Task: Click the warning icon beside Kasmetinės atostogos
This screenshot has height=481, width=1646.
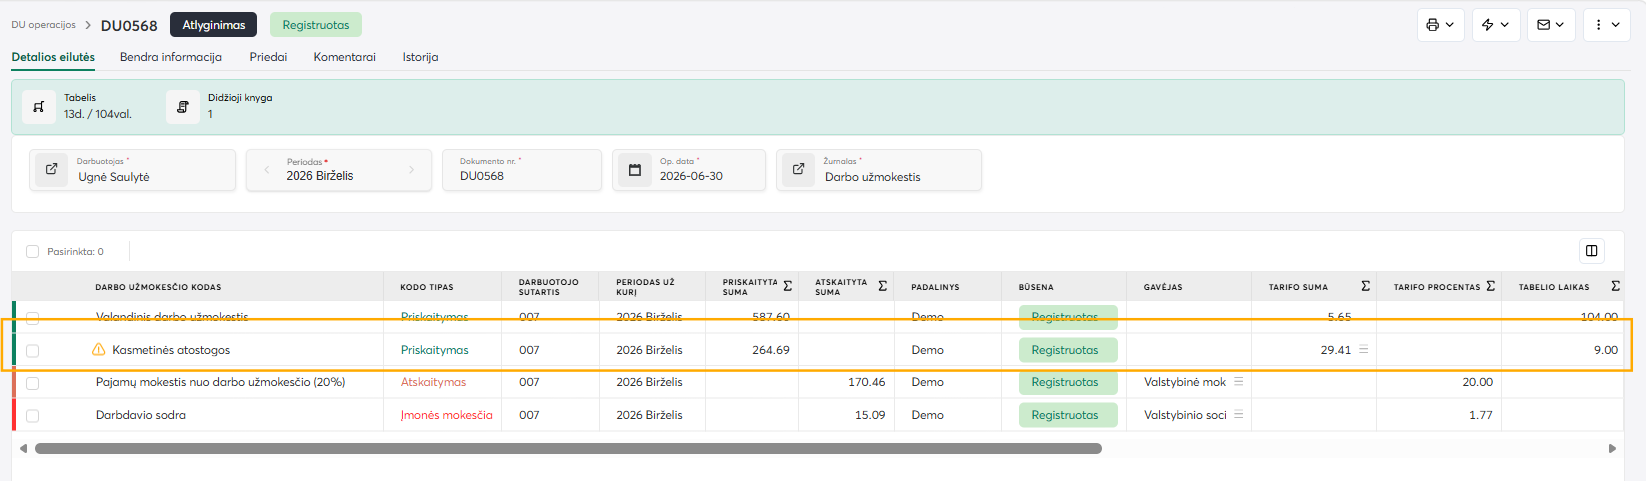Action: pyautogui.click(x=98, y=350)
